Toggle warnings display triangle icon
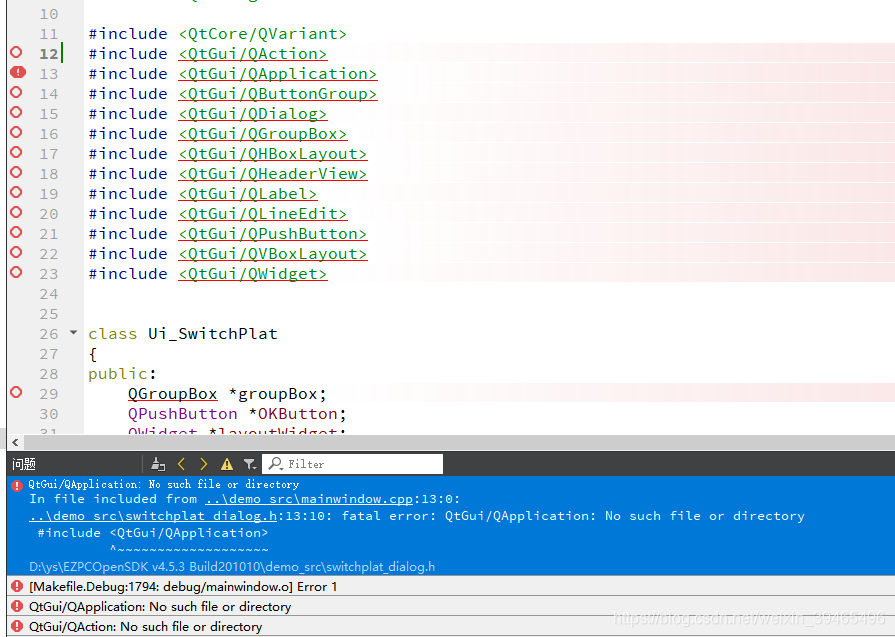The height and width of the screenshot is (637, 895). [227, 464]
